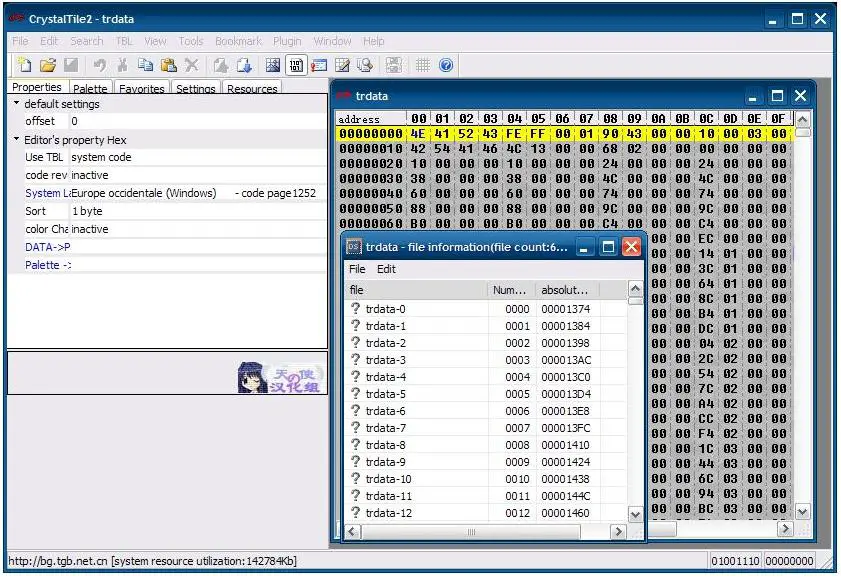The width and height of the screenshot is (841, 577).
Task: Click the System L property label
Action: pos(47,193)
